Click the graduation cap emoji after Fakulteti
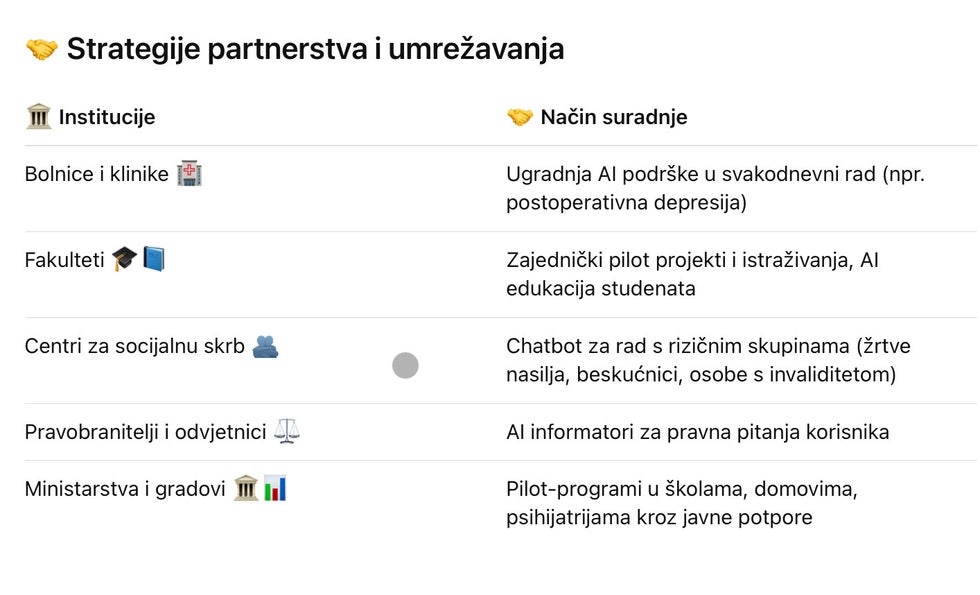980x595 pixels. pos(124,259)
